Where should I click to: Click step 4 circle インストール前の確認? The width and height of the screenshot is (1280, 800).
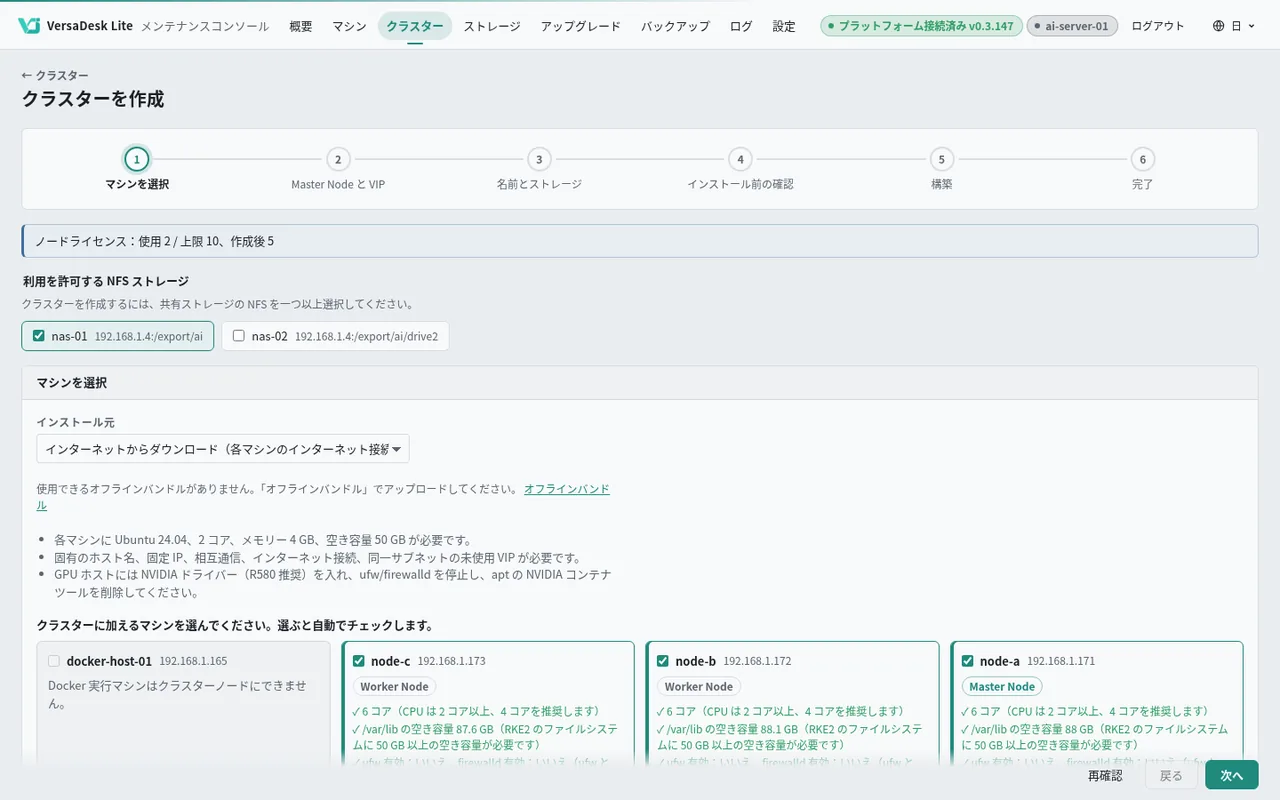[740, 159]
